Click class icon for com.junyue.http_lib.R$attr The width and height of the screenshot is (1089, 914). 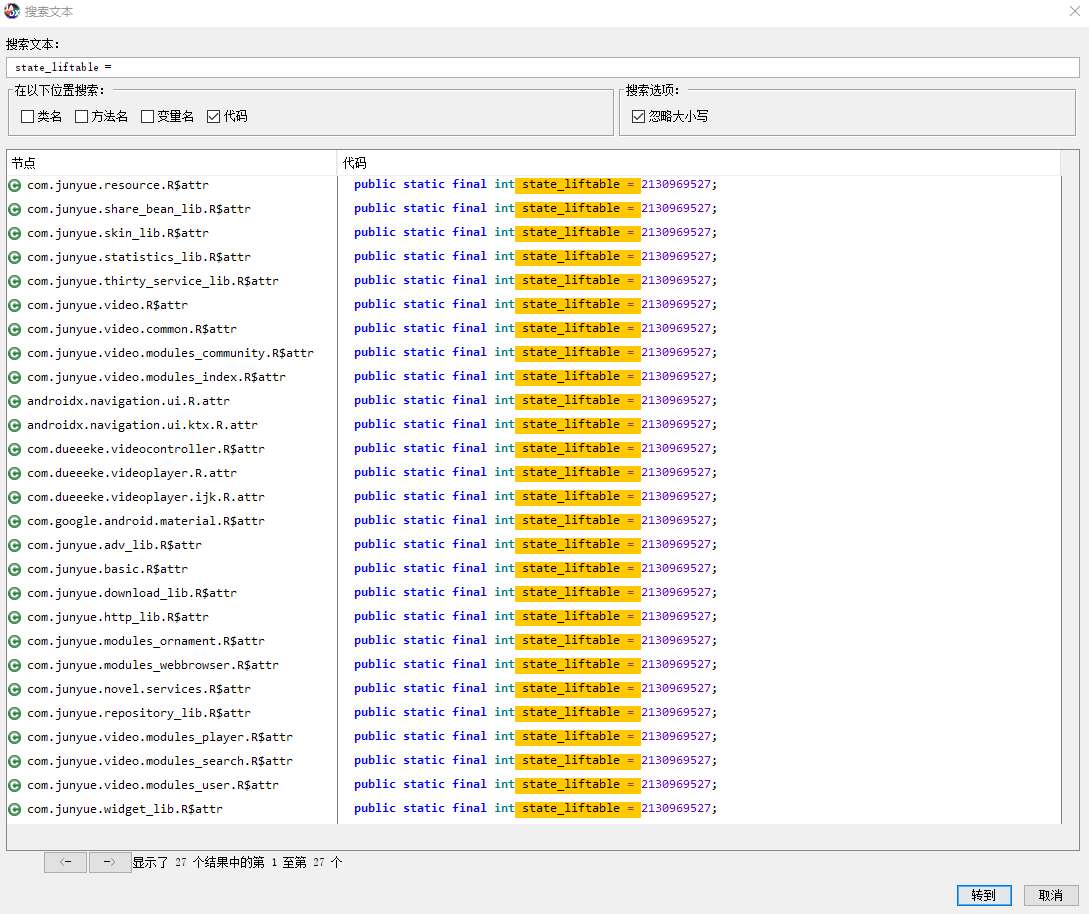(15, 617)
